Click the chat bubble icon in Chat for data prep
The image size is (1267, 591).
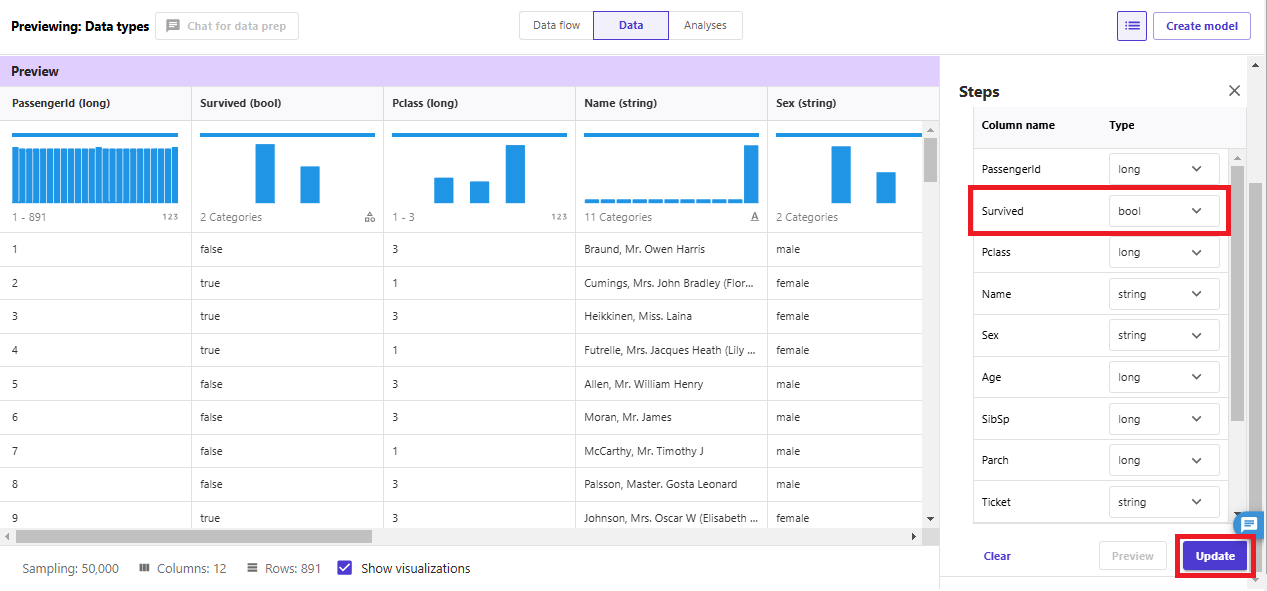pyautogui.click(x=173, y=26)
